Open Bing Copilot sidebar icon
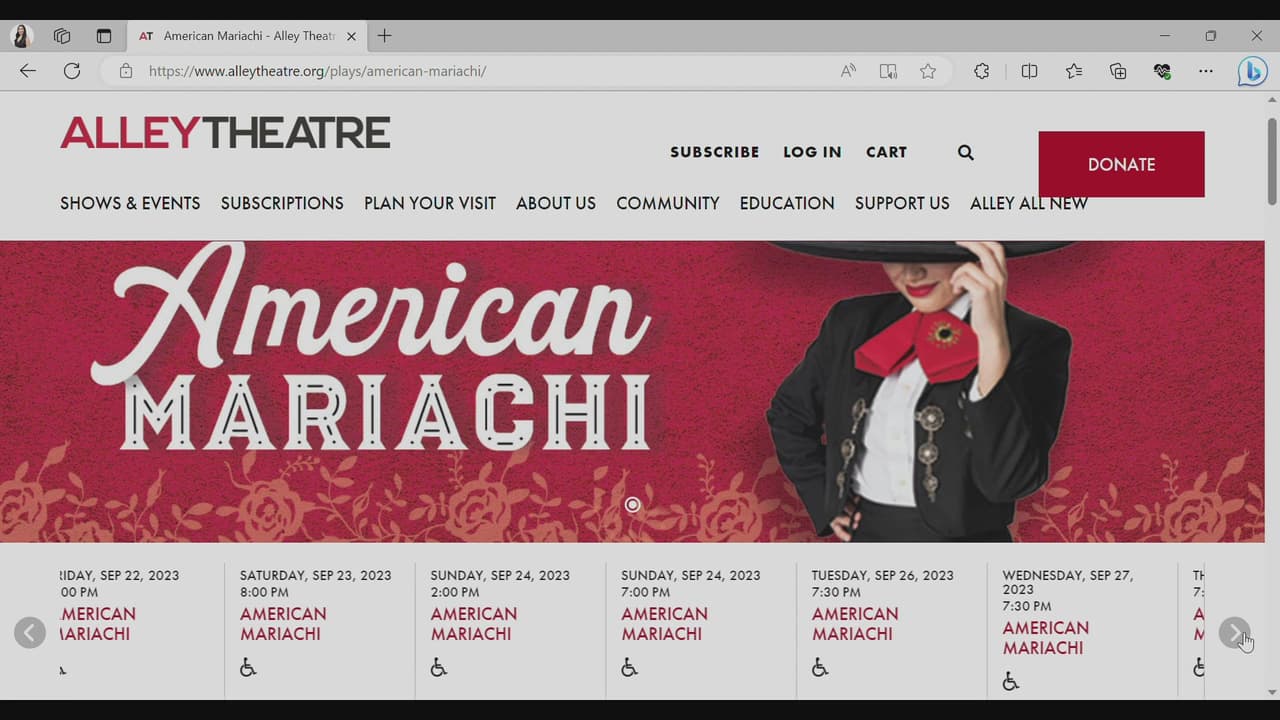Screen dimensions: 1280x720 point(1252,71)
